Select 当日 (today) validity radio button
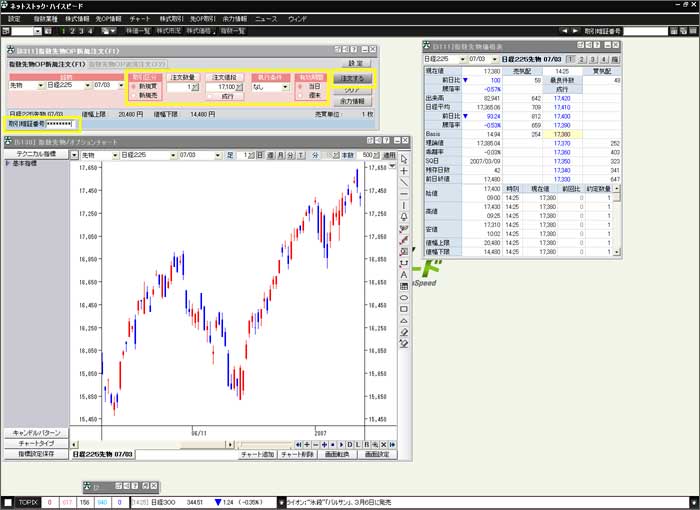The image size is (700, 510). (300, 87)
